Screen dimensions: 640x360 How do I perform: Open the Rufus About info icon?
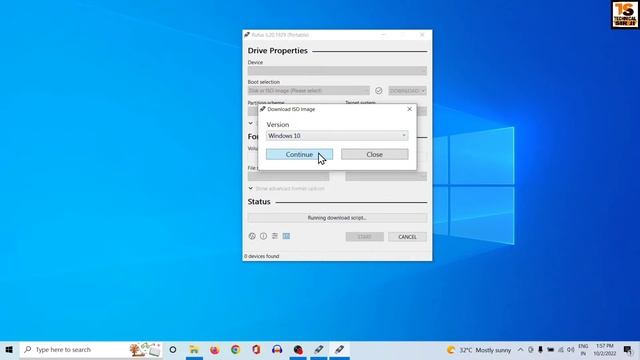[x=263, y=236]
